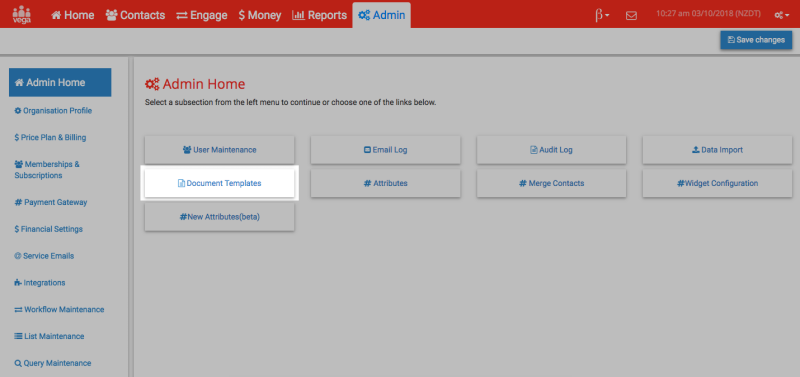Open Merge Contacts

[552, 183]
